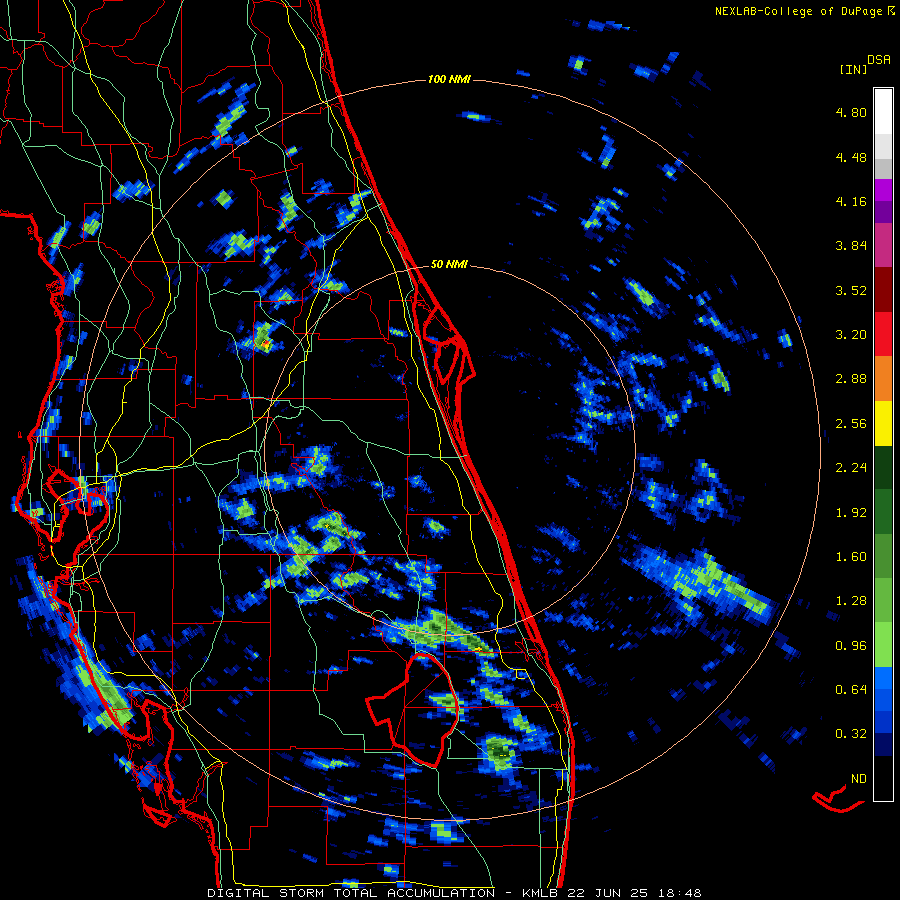Click the [IN] units label

tap(853, 69)
